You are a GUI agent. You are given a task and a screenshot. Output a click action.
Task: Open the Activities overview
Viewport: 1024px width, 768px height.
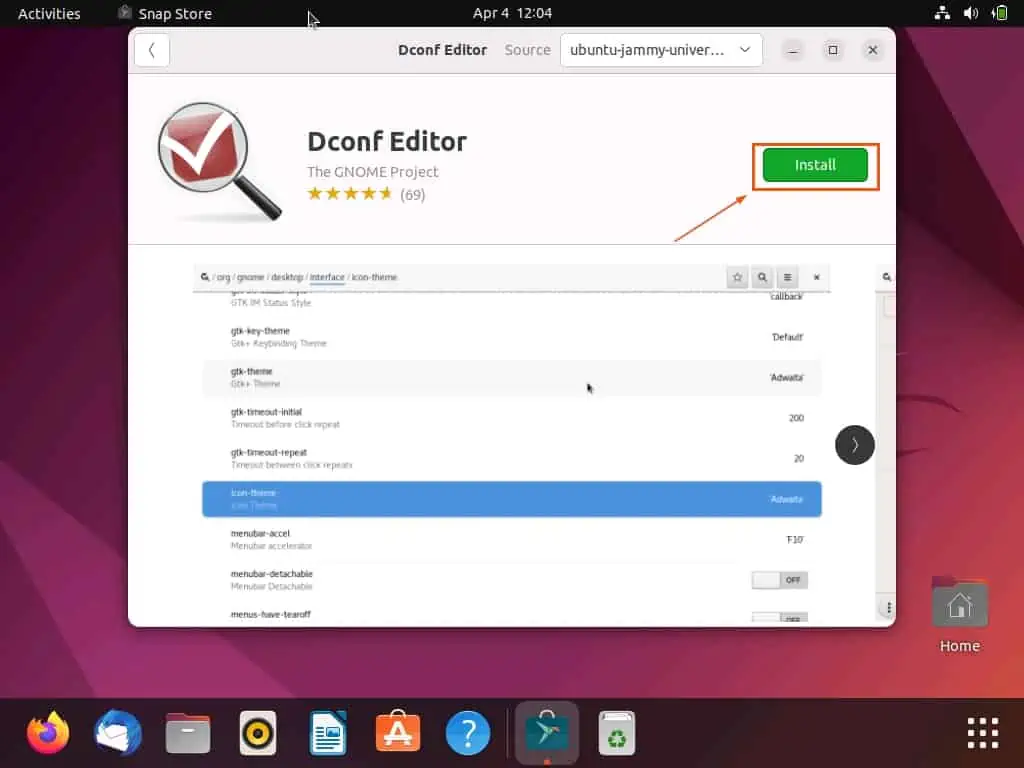pos(47,13)
